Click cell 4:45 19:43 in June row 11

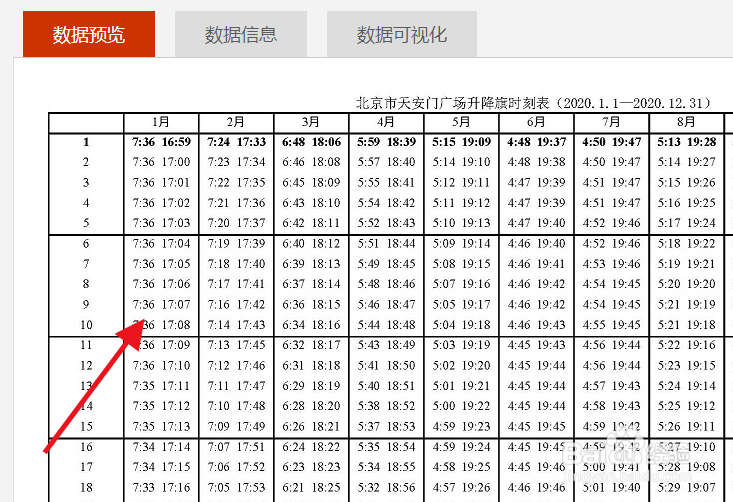click(x=537, y=345)
